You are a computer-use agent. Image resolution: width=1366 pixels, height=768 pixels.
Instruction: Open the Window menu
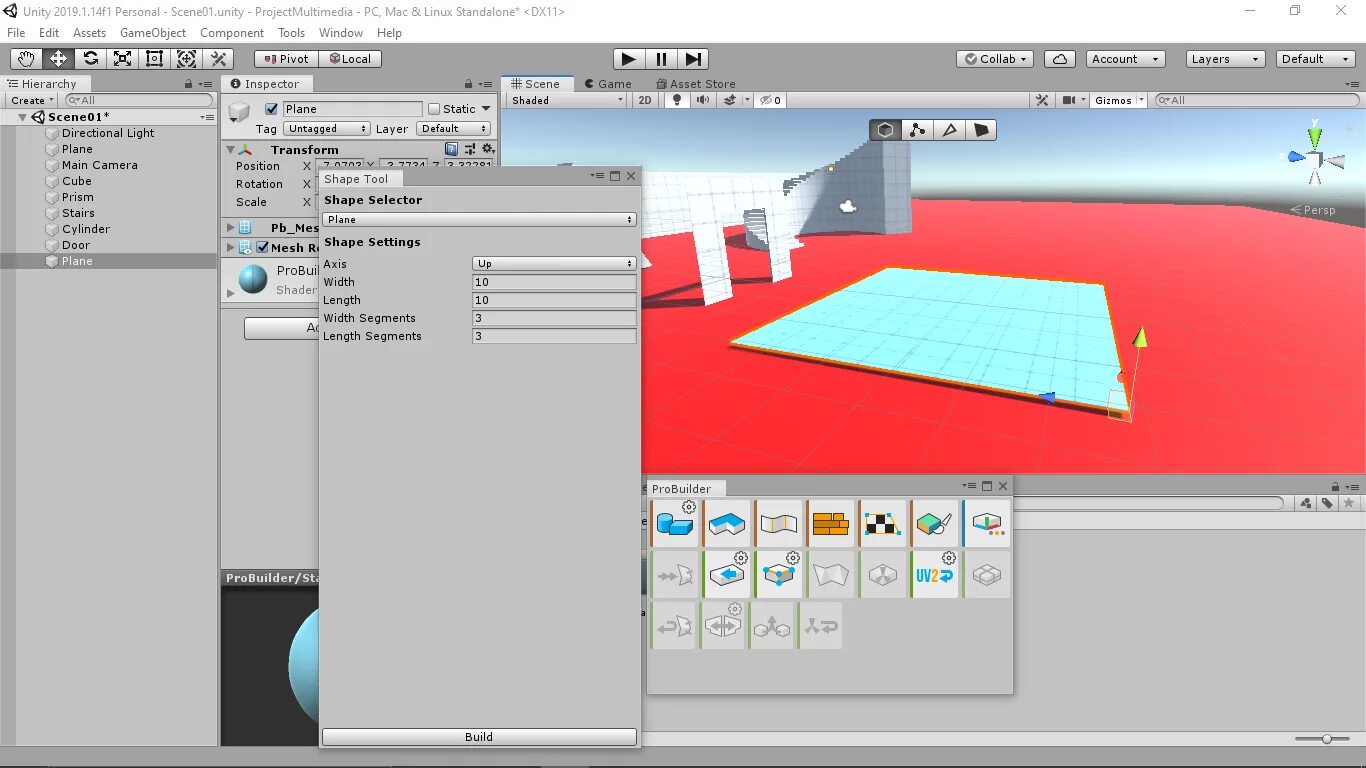tap(341, 33)
